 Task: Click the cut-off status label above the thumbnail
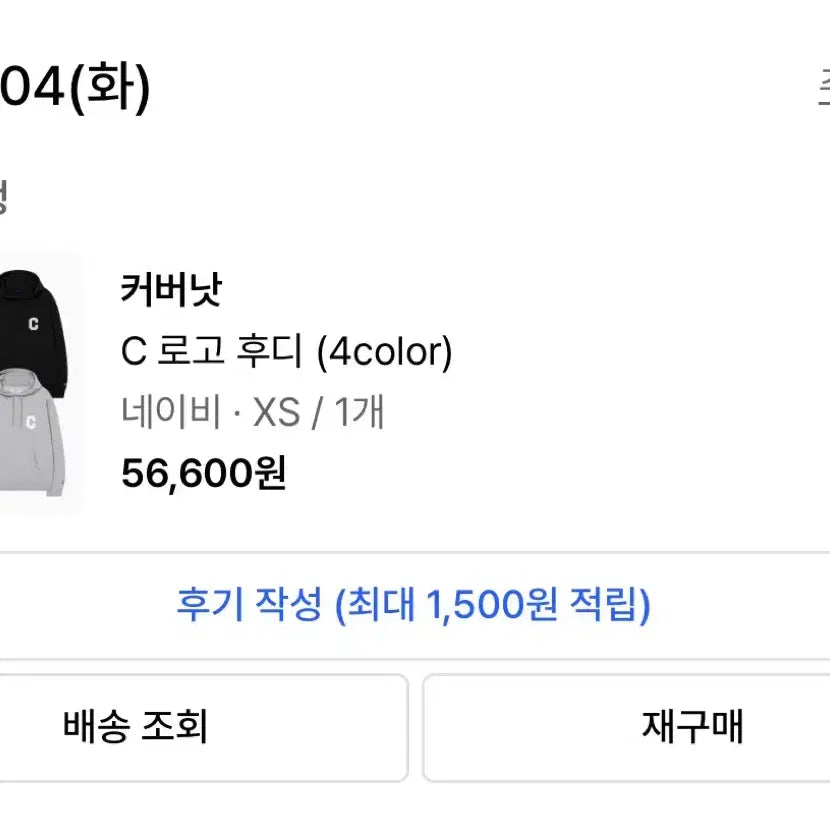pyautogui.click(x=4, y=197)
